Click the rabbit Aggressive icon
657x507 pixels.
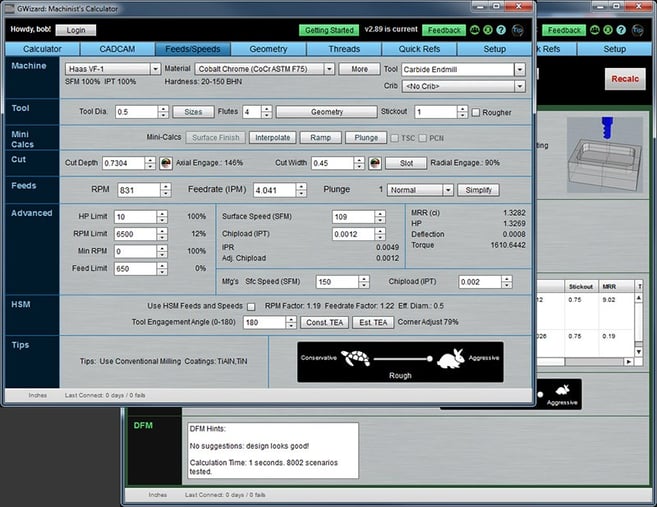point(451,359)
